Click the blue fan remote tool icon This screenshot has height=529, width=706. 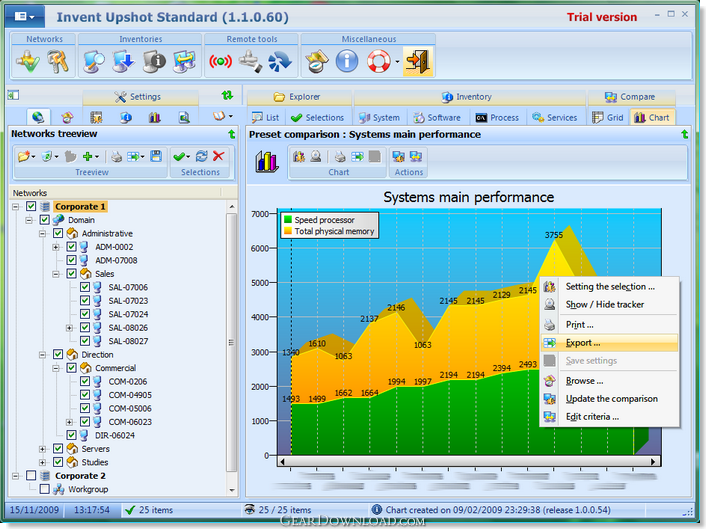[280, 61]
